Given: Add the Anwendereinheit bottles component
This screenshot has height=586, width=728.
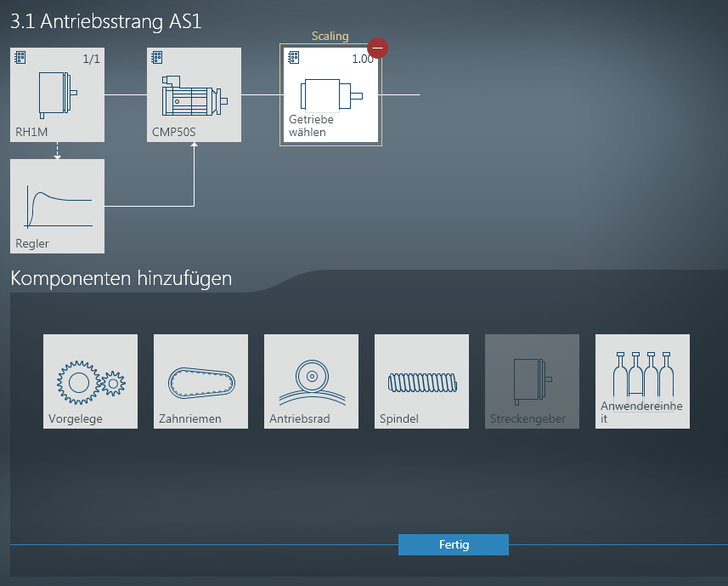Looking at the screenshot, I should point(642,381).
